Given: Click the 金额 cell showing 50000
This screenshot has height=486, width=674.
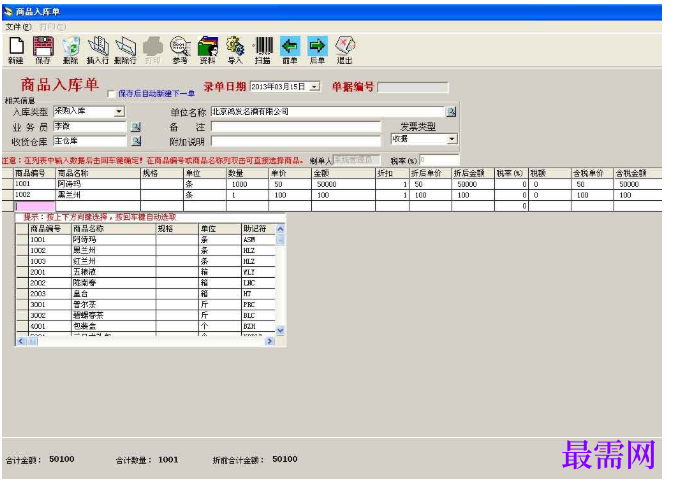Looking at the screenshot, I should pyautogui.click(x=343, y=184).
